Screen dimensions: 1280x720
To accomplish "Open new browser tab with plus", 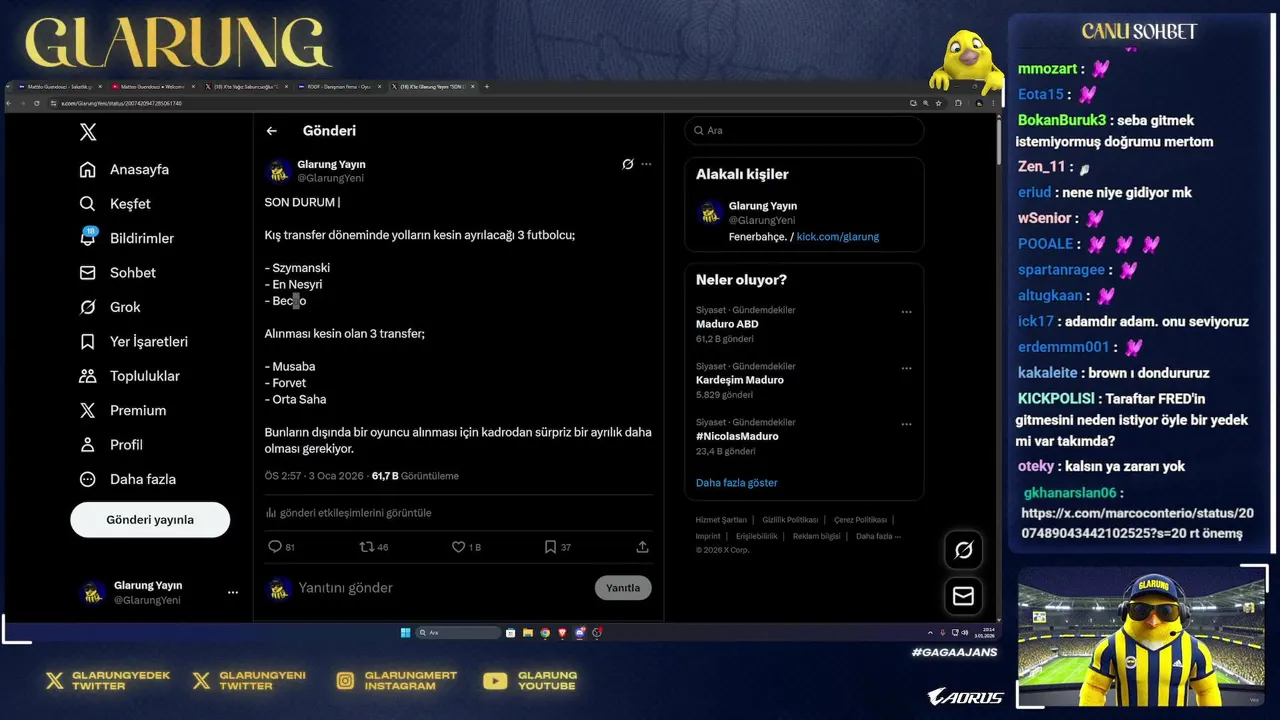I will (x=487, y=87).
